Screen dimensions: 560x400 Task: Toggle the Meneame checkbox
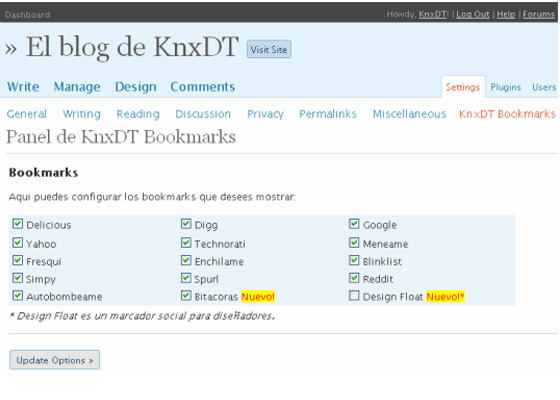(x=354, y=243)
